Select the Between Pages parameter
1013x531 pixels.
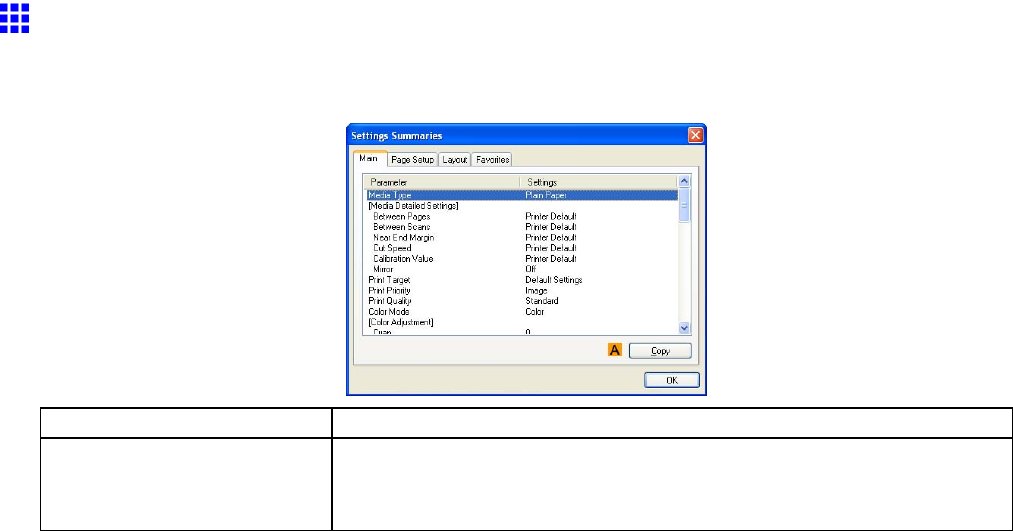click(402, 216)
